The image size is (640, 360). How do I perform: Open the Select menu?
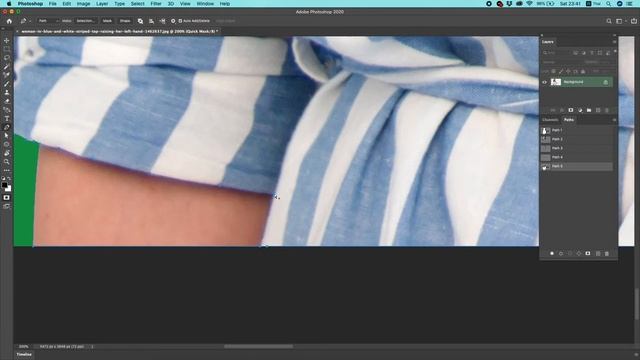(138, 4)
